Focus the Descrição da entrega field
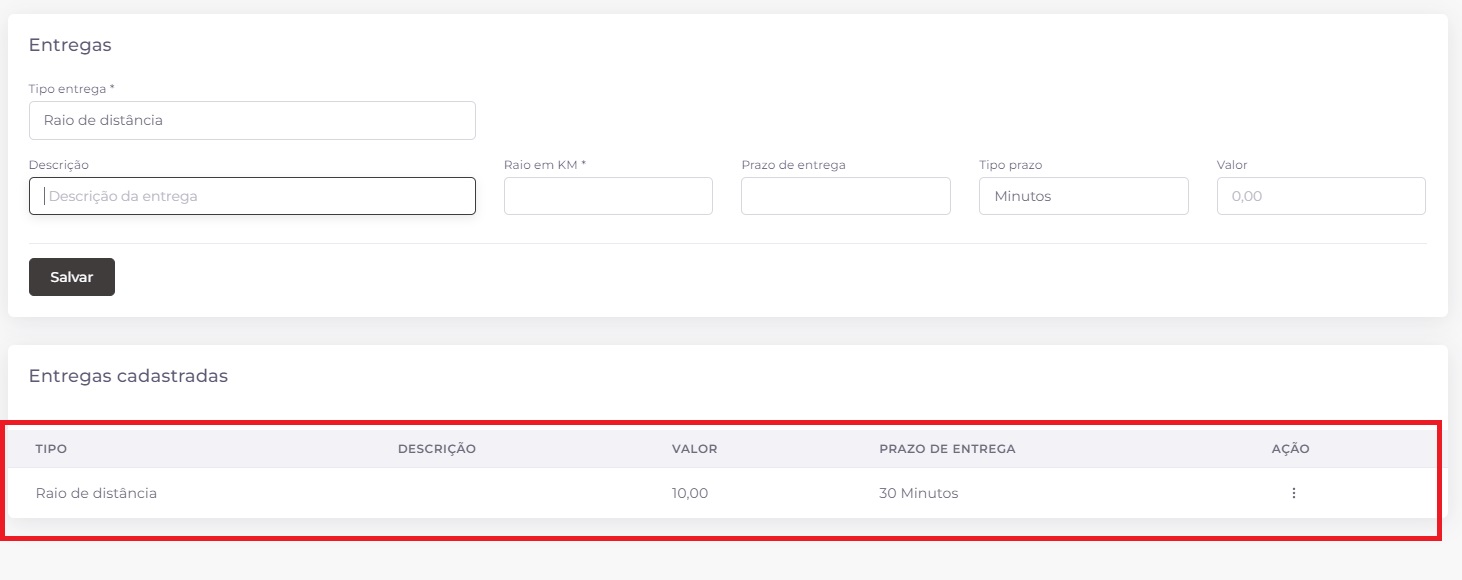The image size is (1462, 580). click(x=252, y=196)
